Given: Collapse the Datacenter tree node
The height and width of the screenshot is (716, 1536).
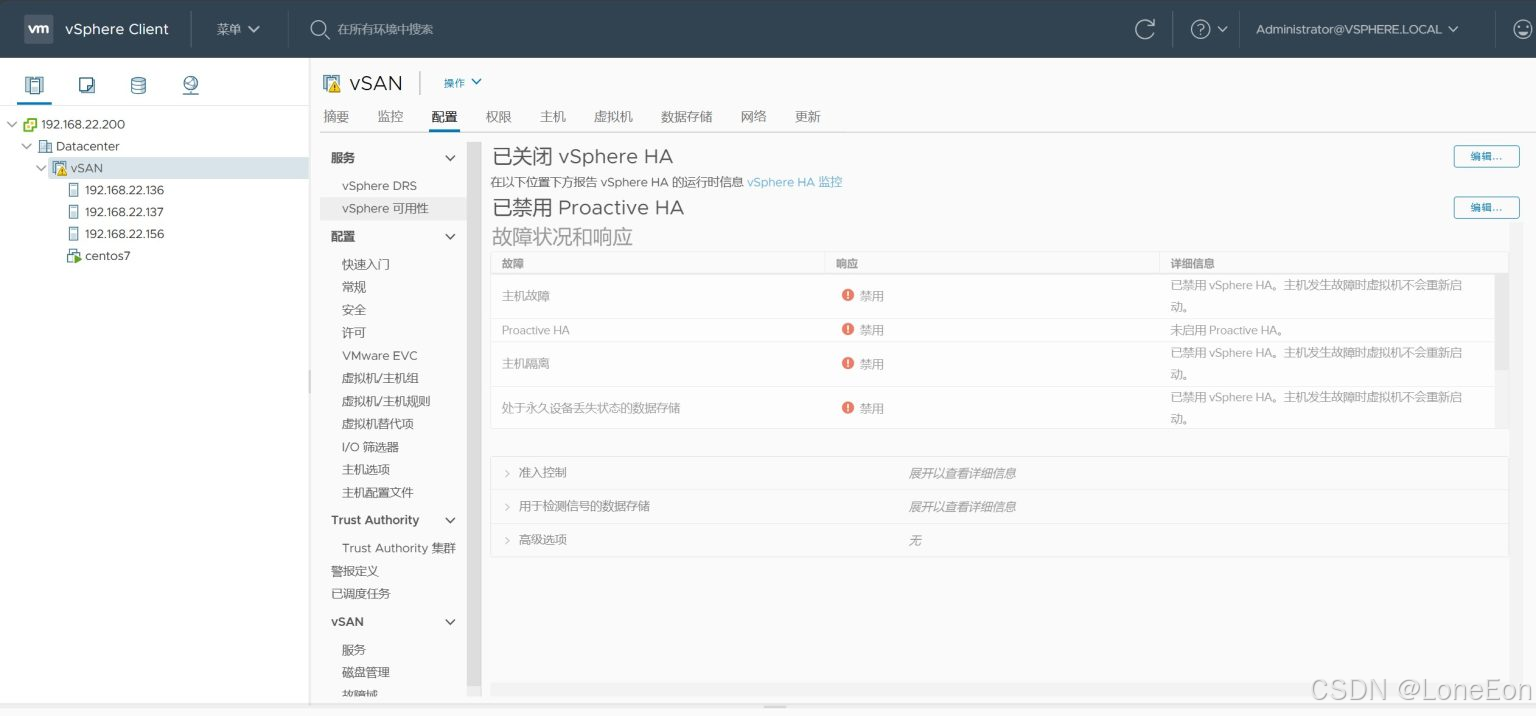Looking at the screenshot, I should pyautogui.click(x=27, y=146).
